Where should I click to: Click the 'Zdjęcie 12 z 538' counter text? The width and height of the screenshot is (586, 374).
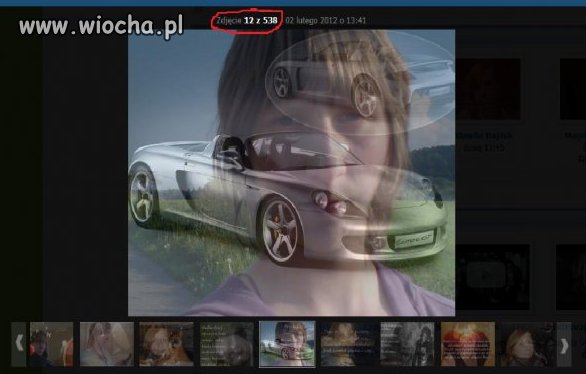tap(247, 20)
